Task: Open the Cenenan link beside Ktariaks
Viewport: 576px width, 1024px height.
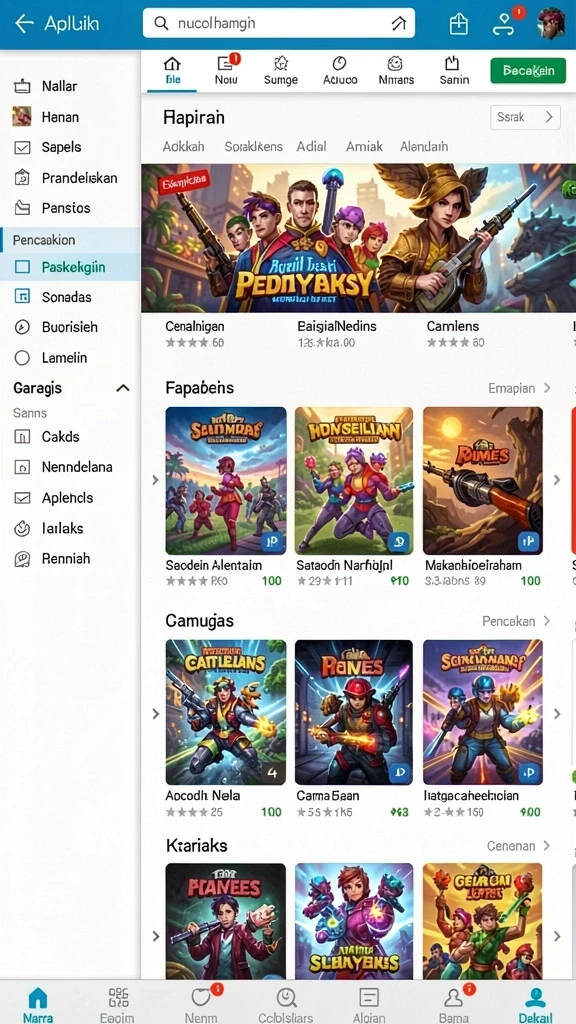Action: point(519,846)
